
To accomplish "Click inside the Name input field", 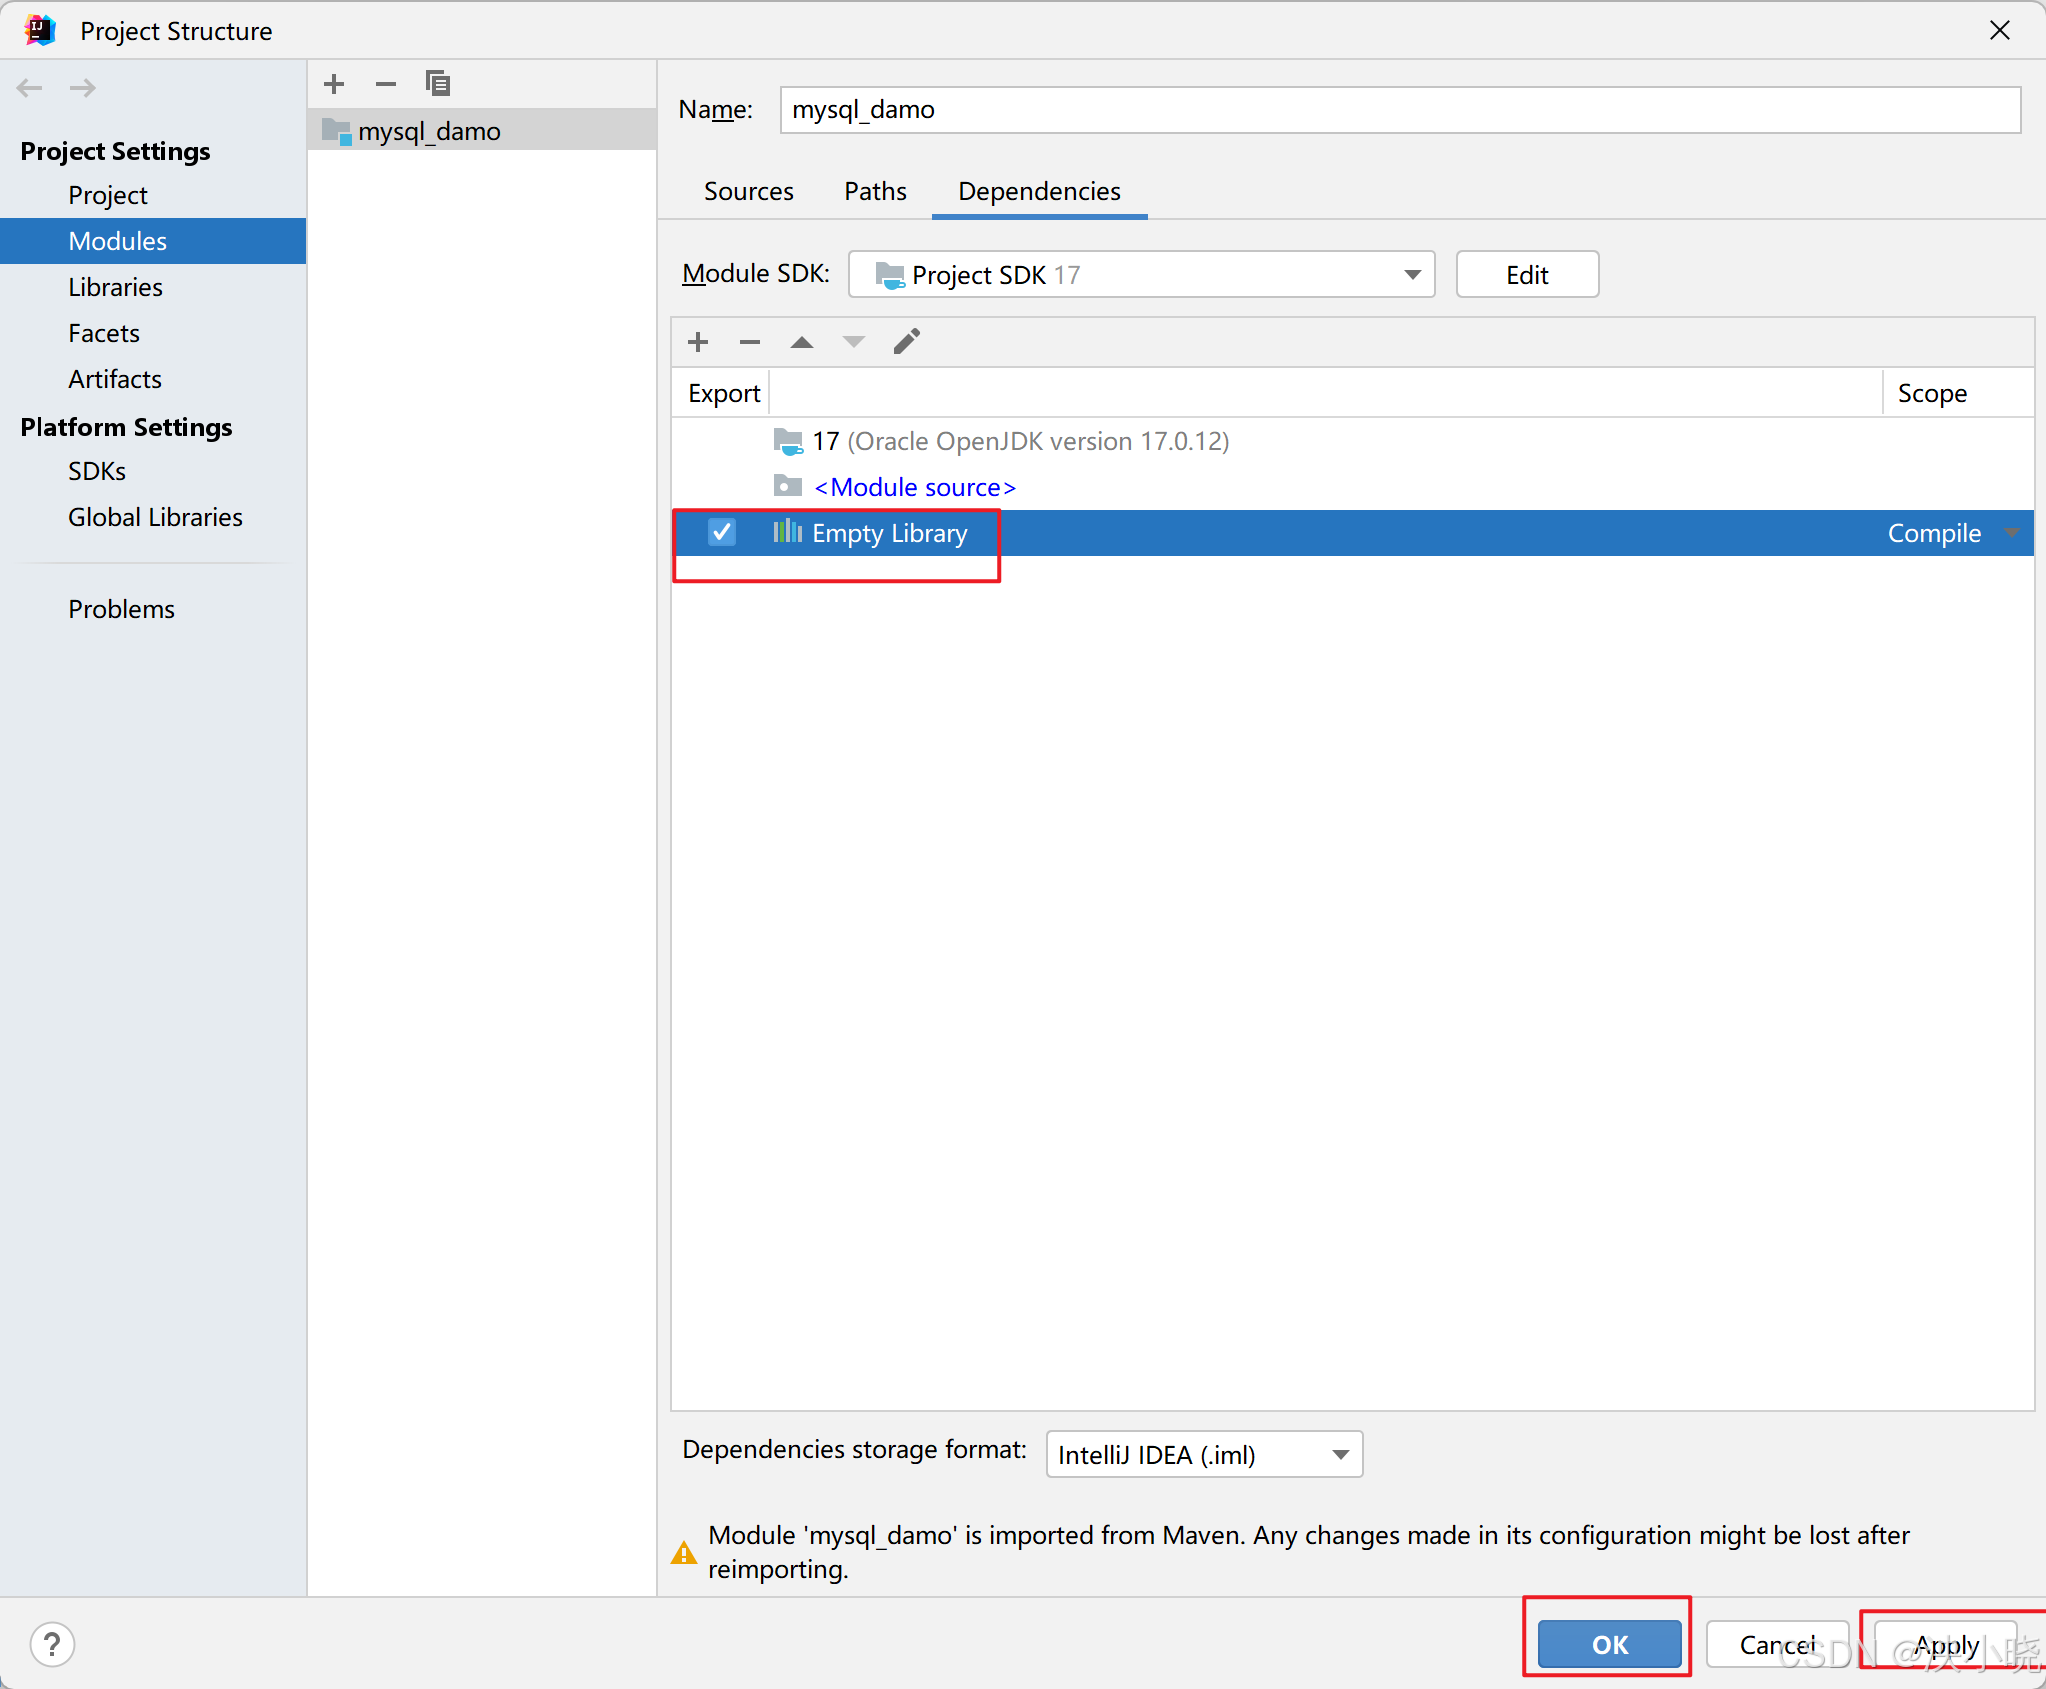I will tap(1399, 110).
